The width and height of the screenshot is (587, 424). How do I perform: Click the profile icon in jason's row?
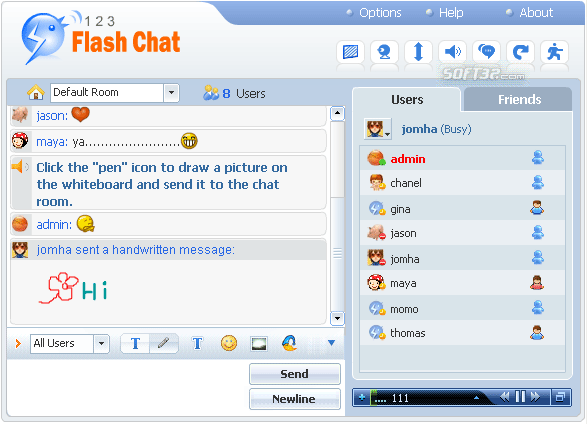coord(538,232)
